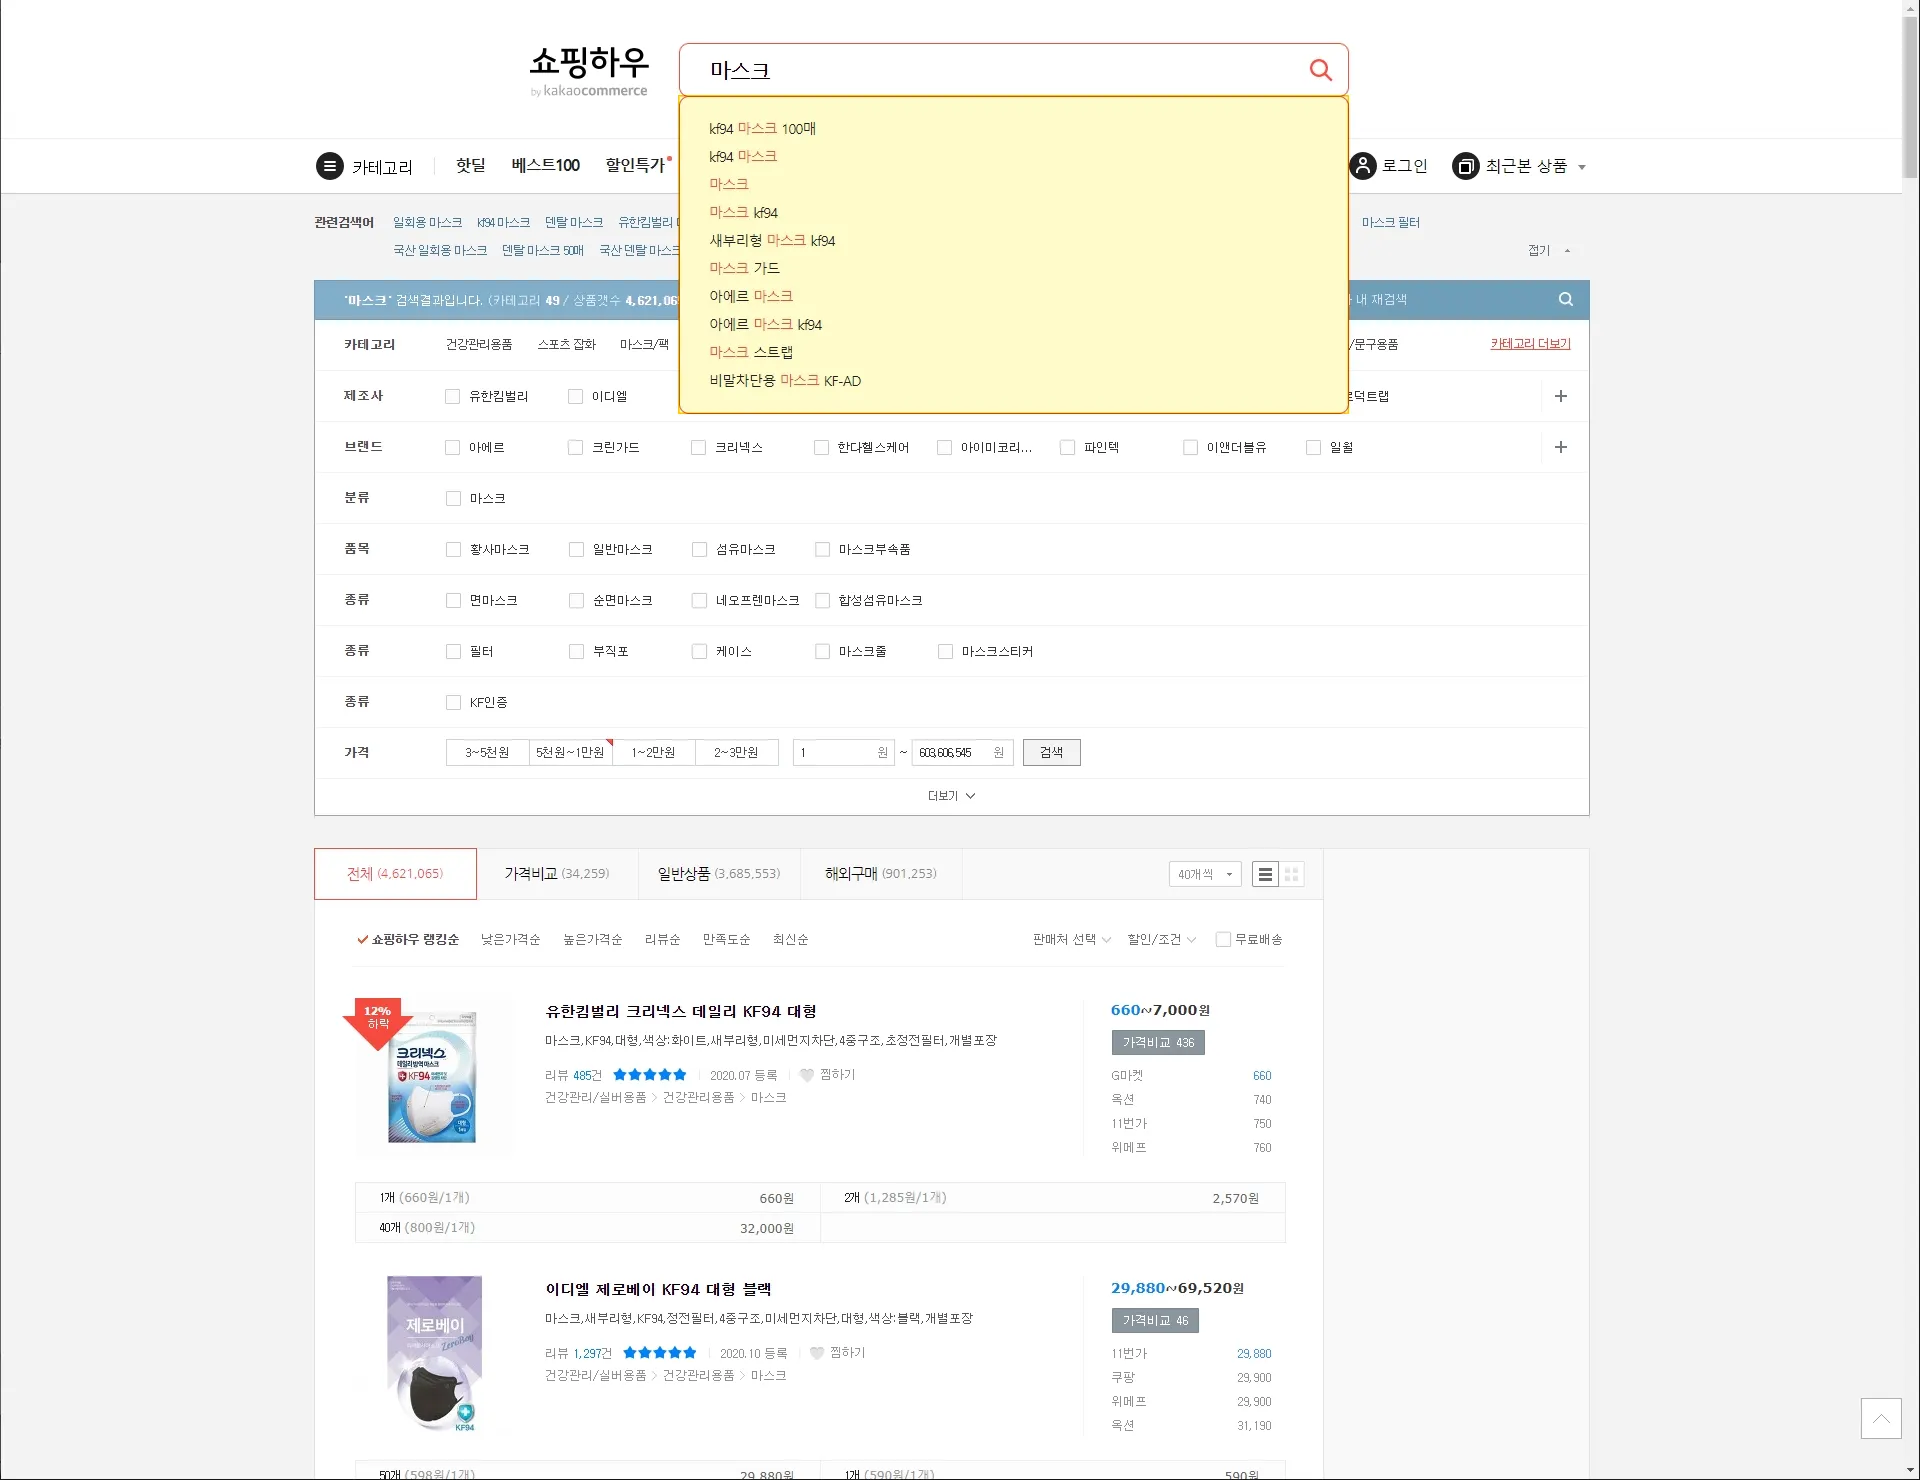Switch to the 가격비교 tab
1920x1480 pixels.
tap(556, 874)
